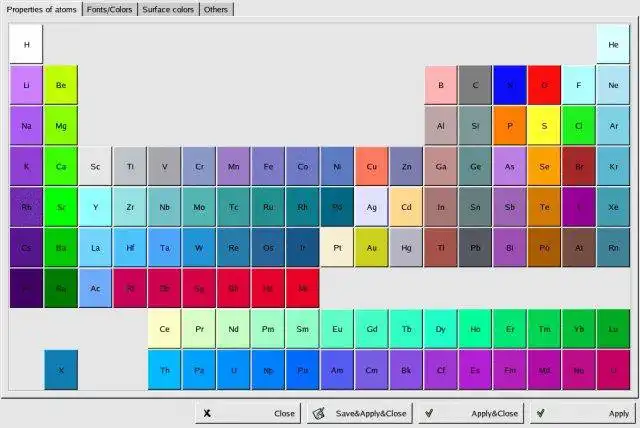
Task: Click the Cerium (Ce) lanthanide cell
Action: pos(164,329)
